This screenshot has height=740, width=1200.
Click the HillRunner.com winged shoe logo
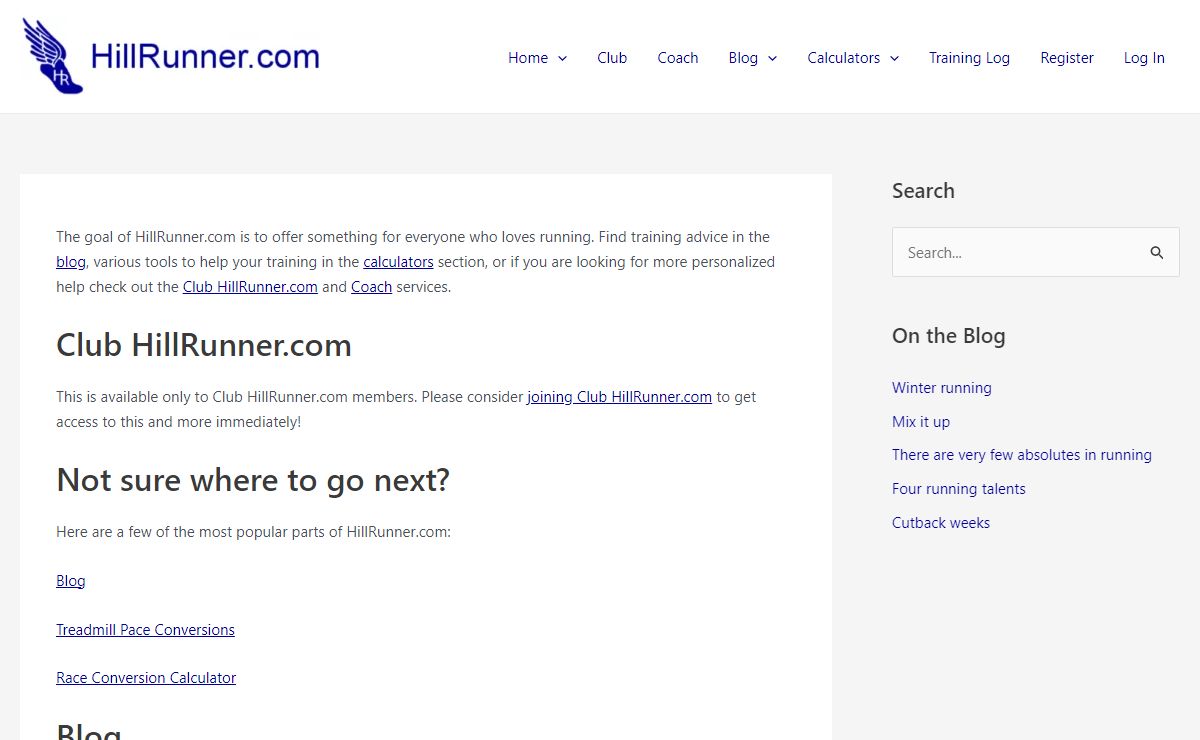53,56
